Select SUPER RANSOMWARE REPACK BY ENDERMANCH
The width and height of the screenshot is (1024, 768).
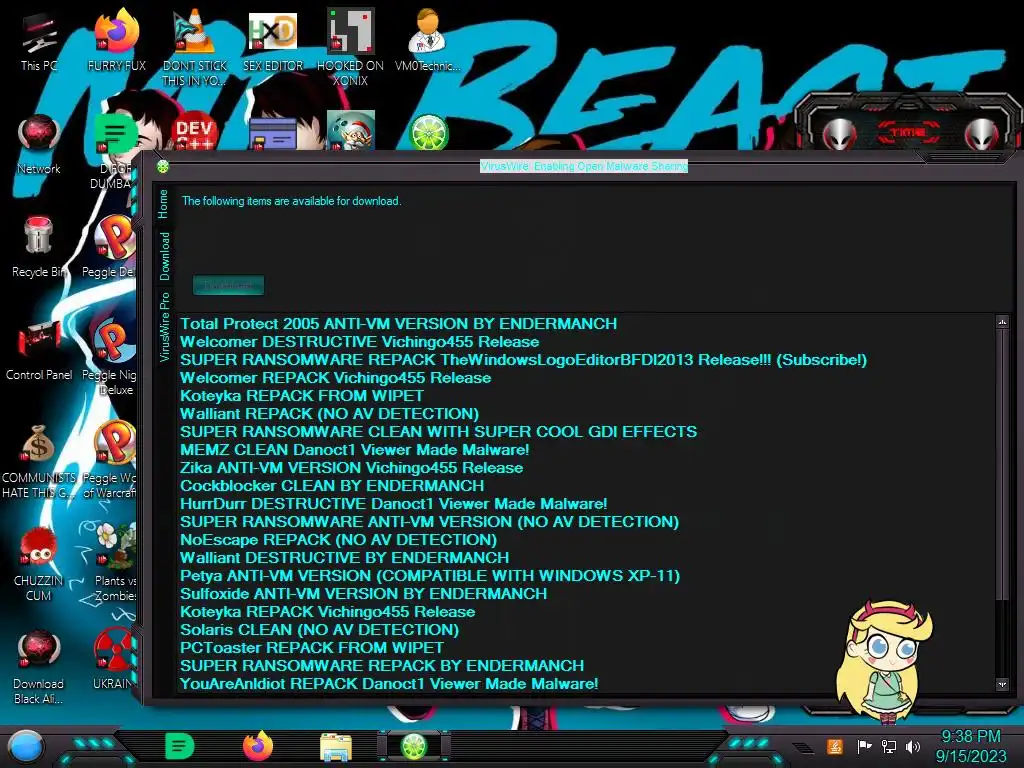(x=381, y=666)
